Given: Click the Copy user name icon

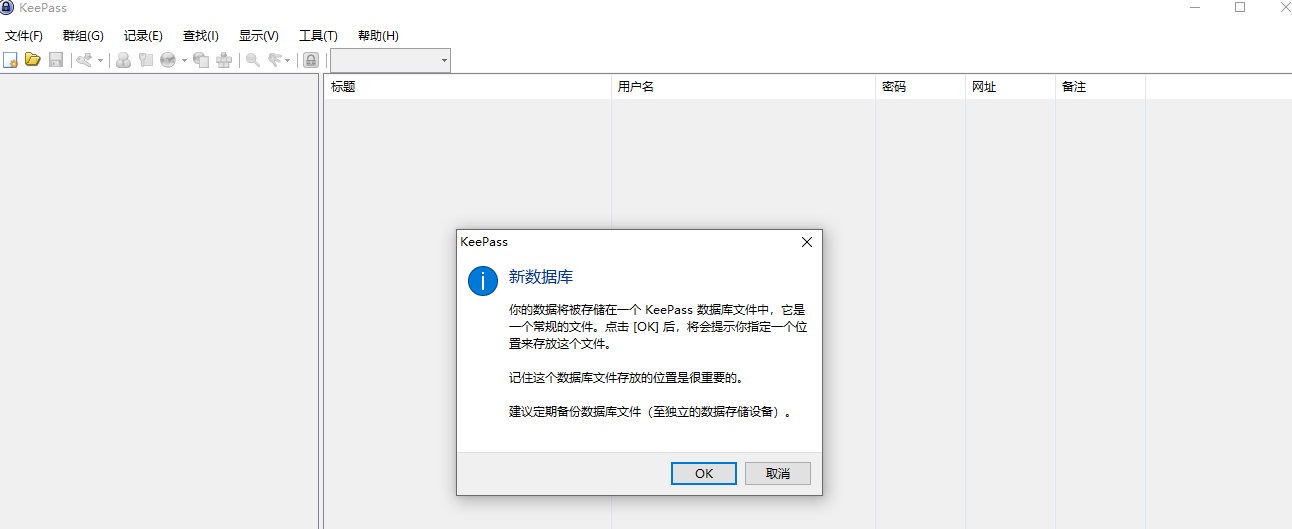Looking at the screenshot, I should (x=123, y=60).
